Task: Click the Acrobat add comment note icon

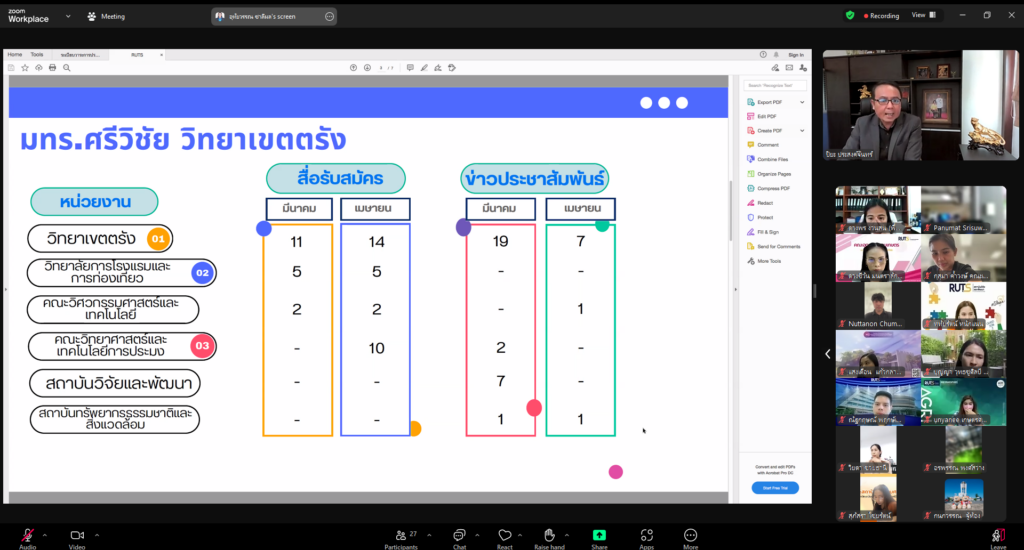Action: click(410, 68)
